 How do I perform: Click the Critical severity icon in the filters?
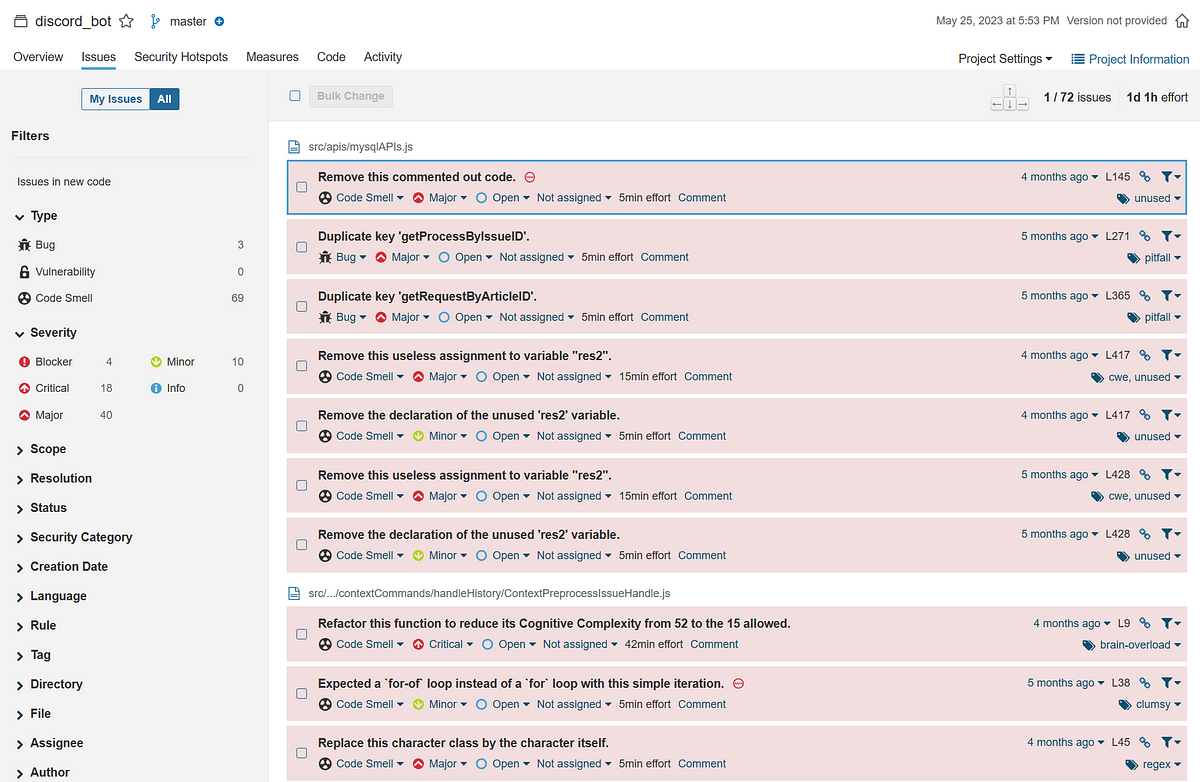click(x=25, y=388)
